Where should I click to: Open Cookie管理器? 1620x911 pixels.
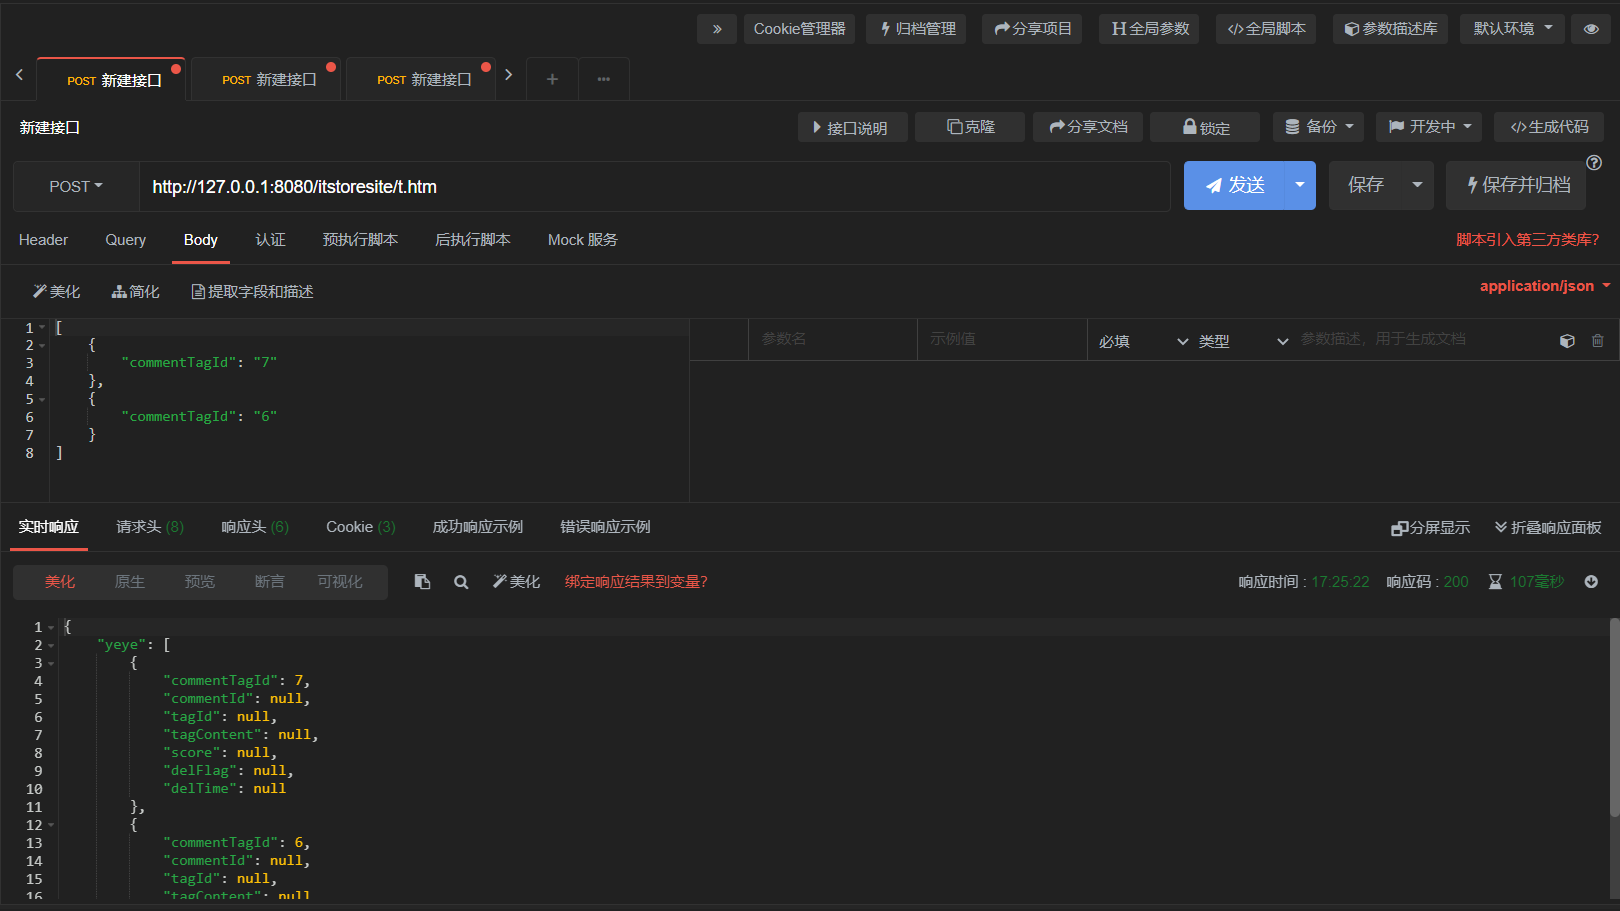coord(799,29)
